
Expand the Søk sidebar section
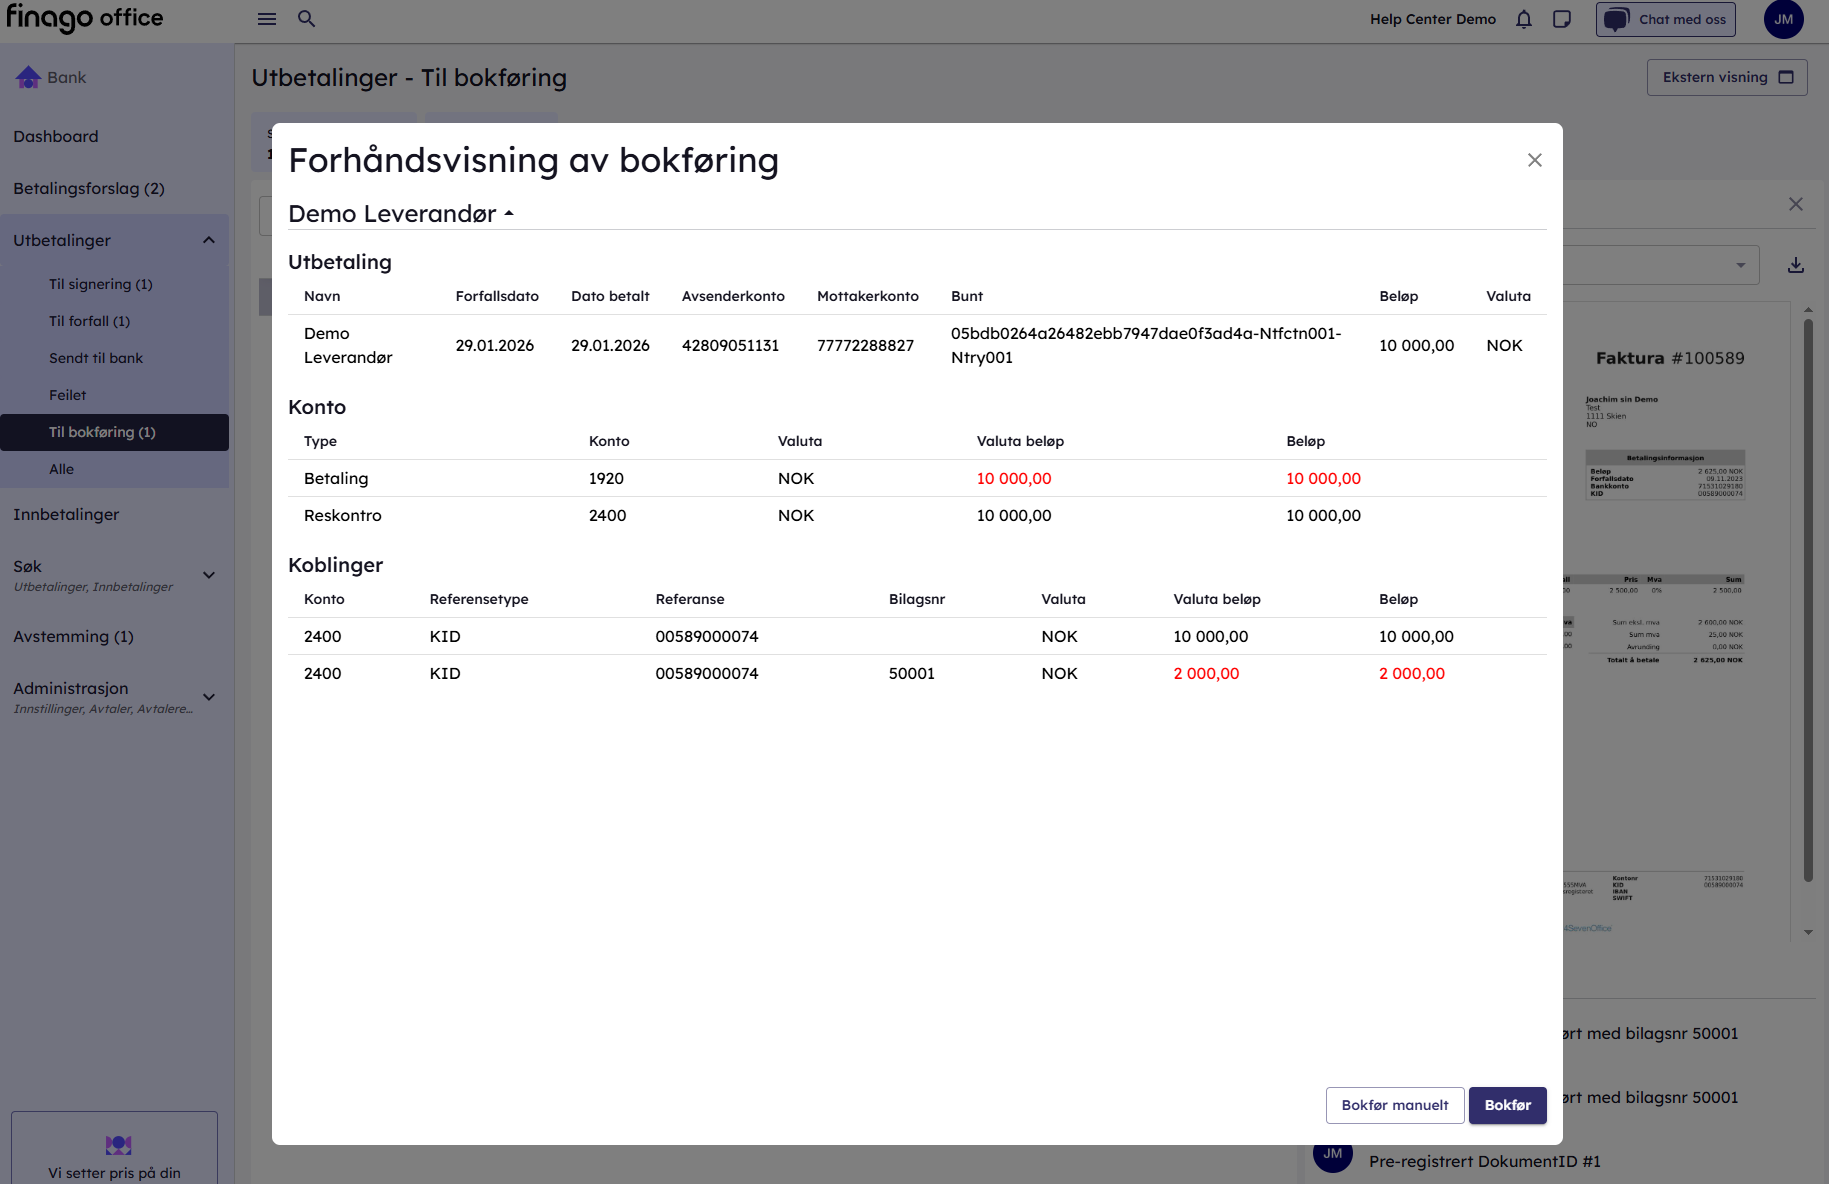(209, 575)
